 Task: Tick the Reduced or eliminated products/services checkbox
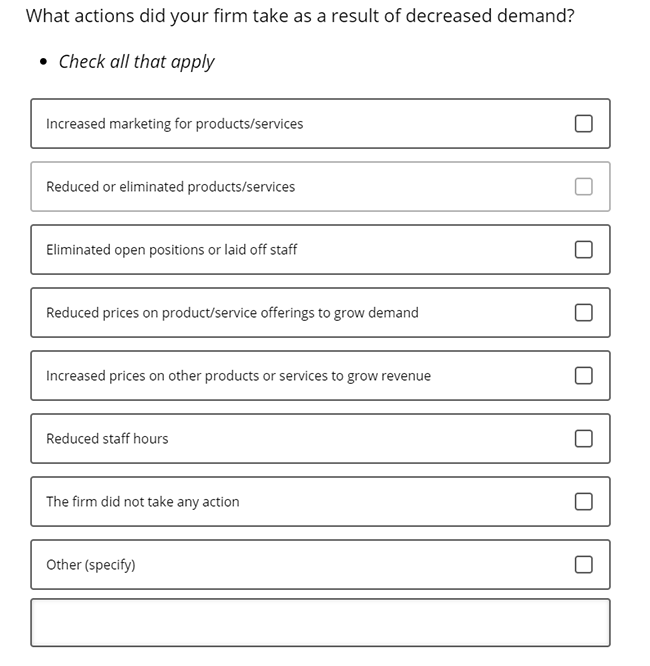click(x=583, y=186)
